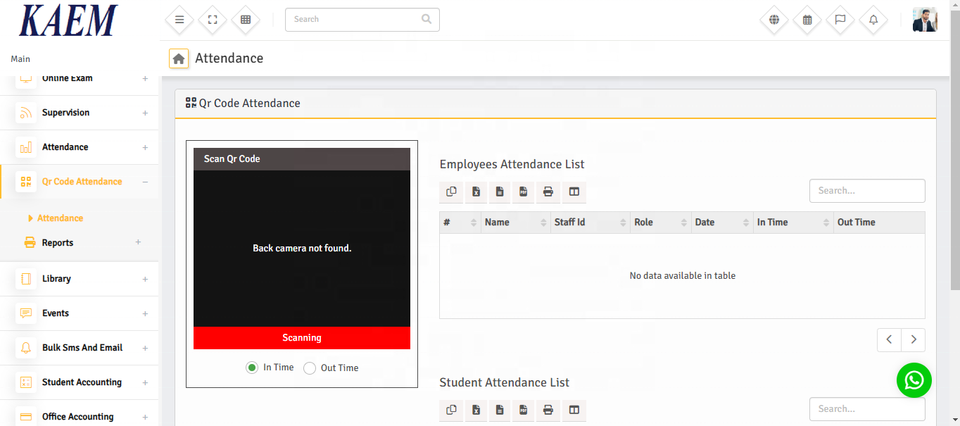The image size is (960, 426).
Task: Select the In Time radio button
Action: [252, 368]
